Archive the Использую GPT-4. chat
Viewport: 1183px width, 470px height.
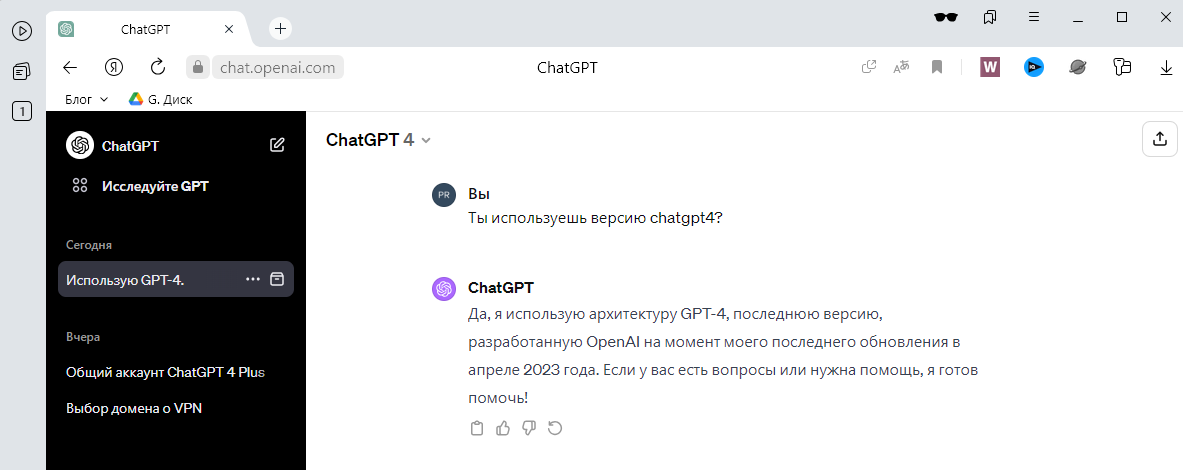277,279
